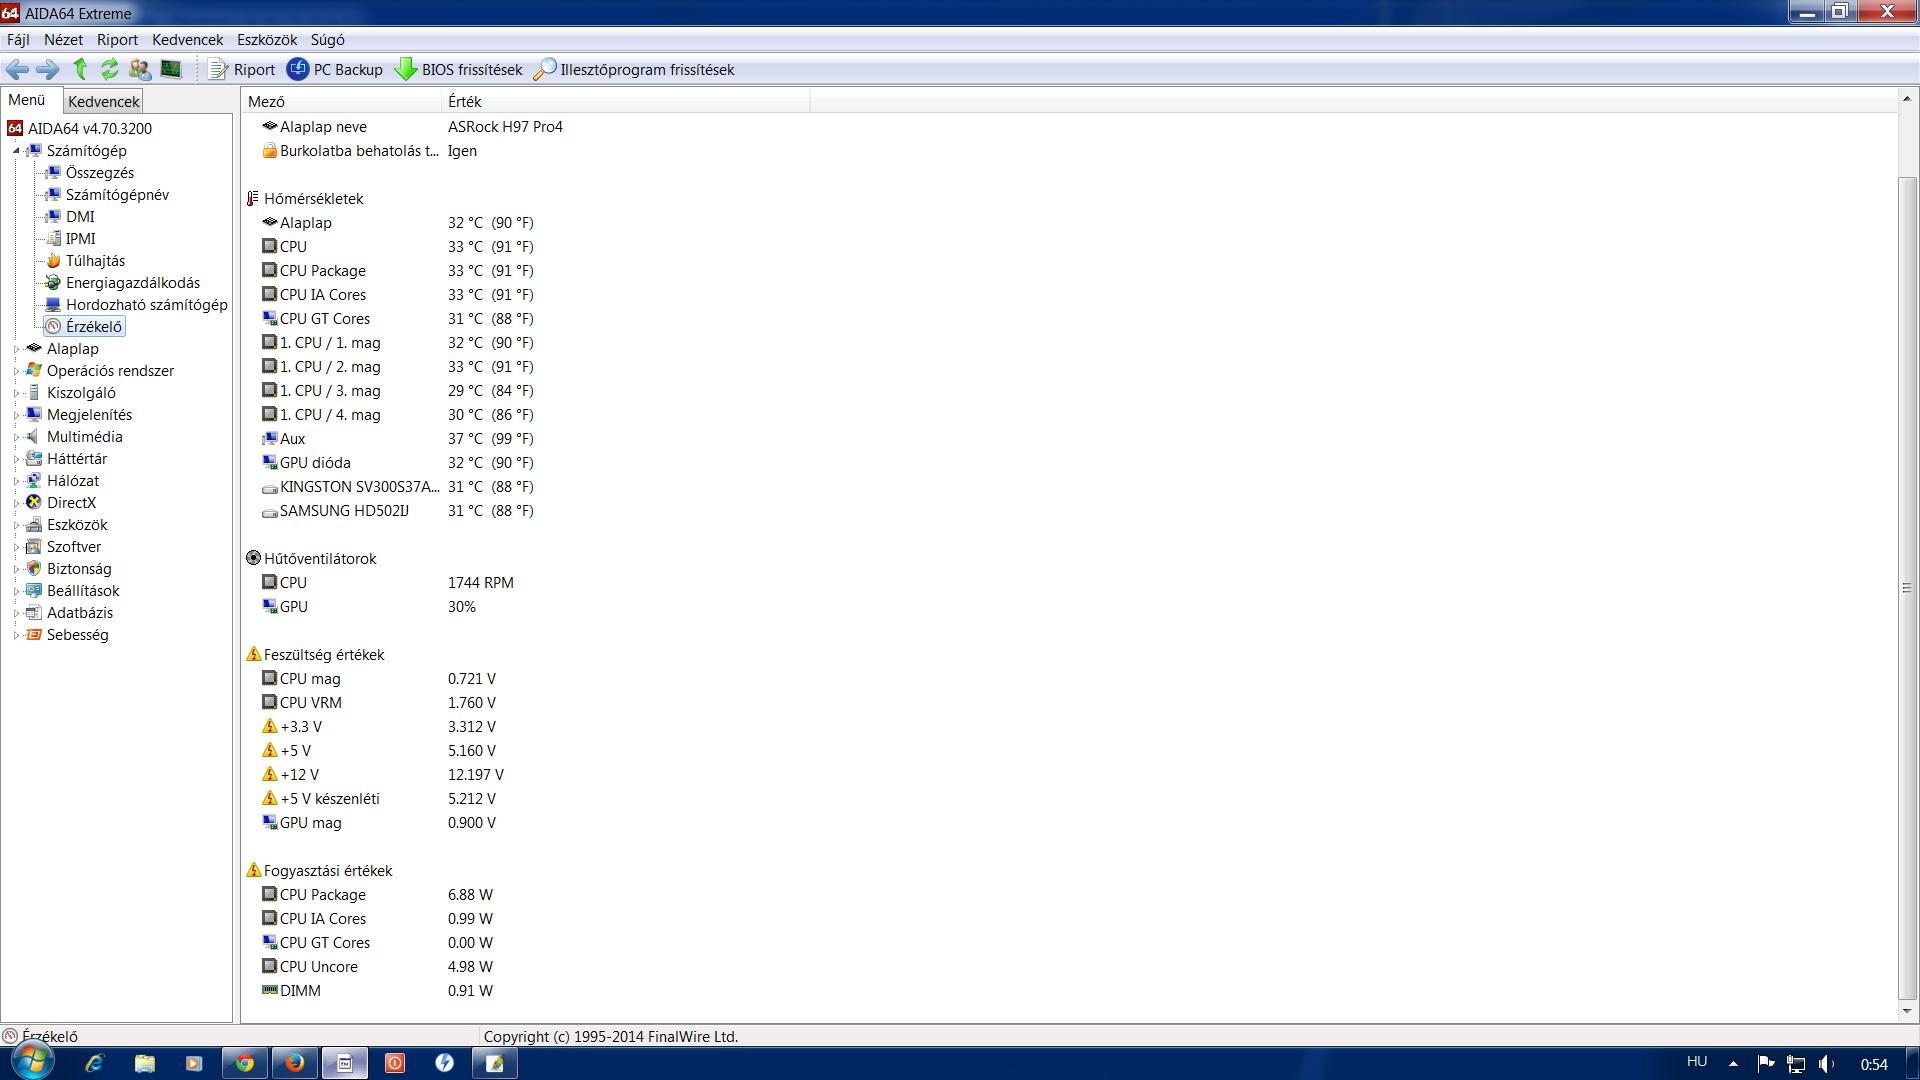Image resolution: width=1920 pixels, height=1080 pixels.
Task: Select AIDA64 v4.70.3200 root item
Action: (89, 128)
